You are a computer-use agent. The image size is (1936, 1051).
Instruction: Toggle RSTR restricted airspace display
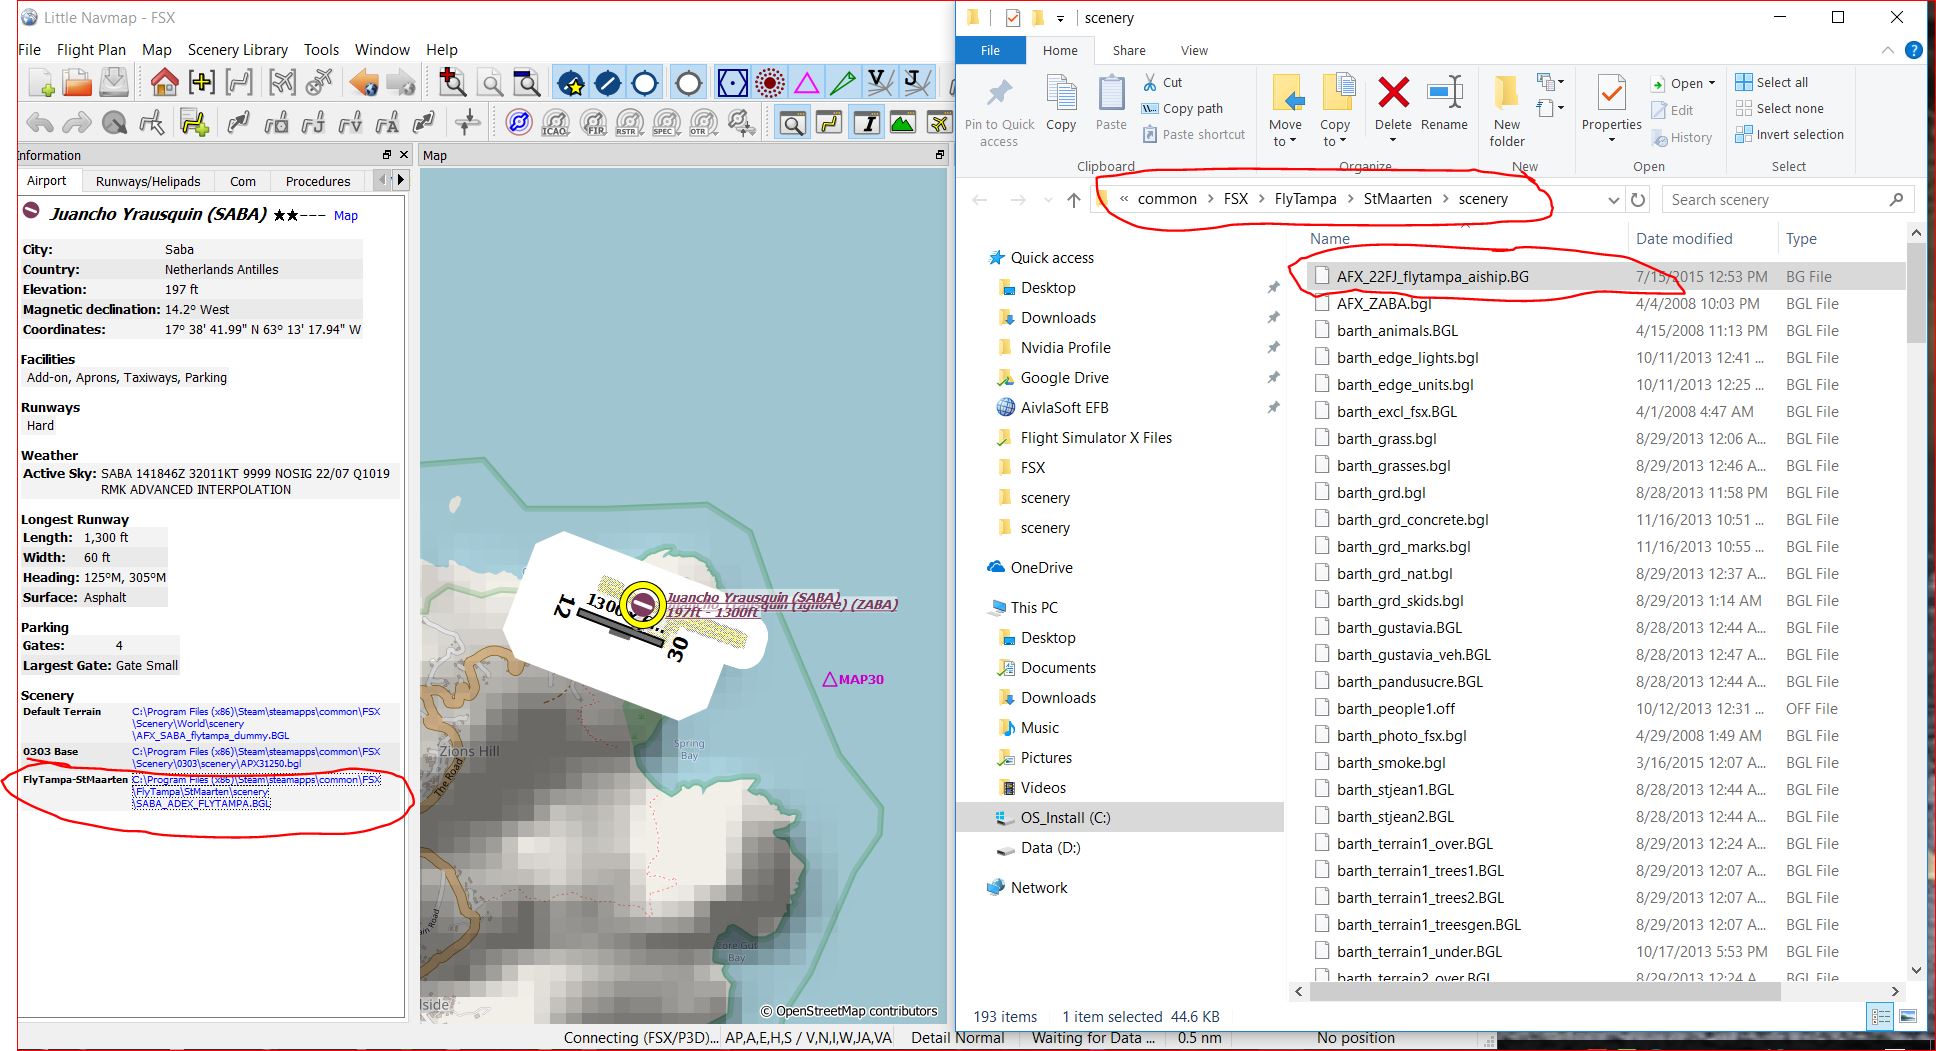631,123
